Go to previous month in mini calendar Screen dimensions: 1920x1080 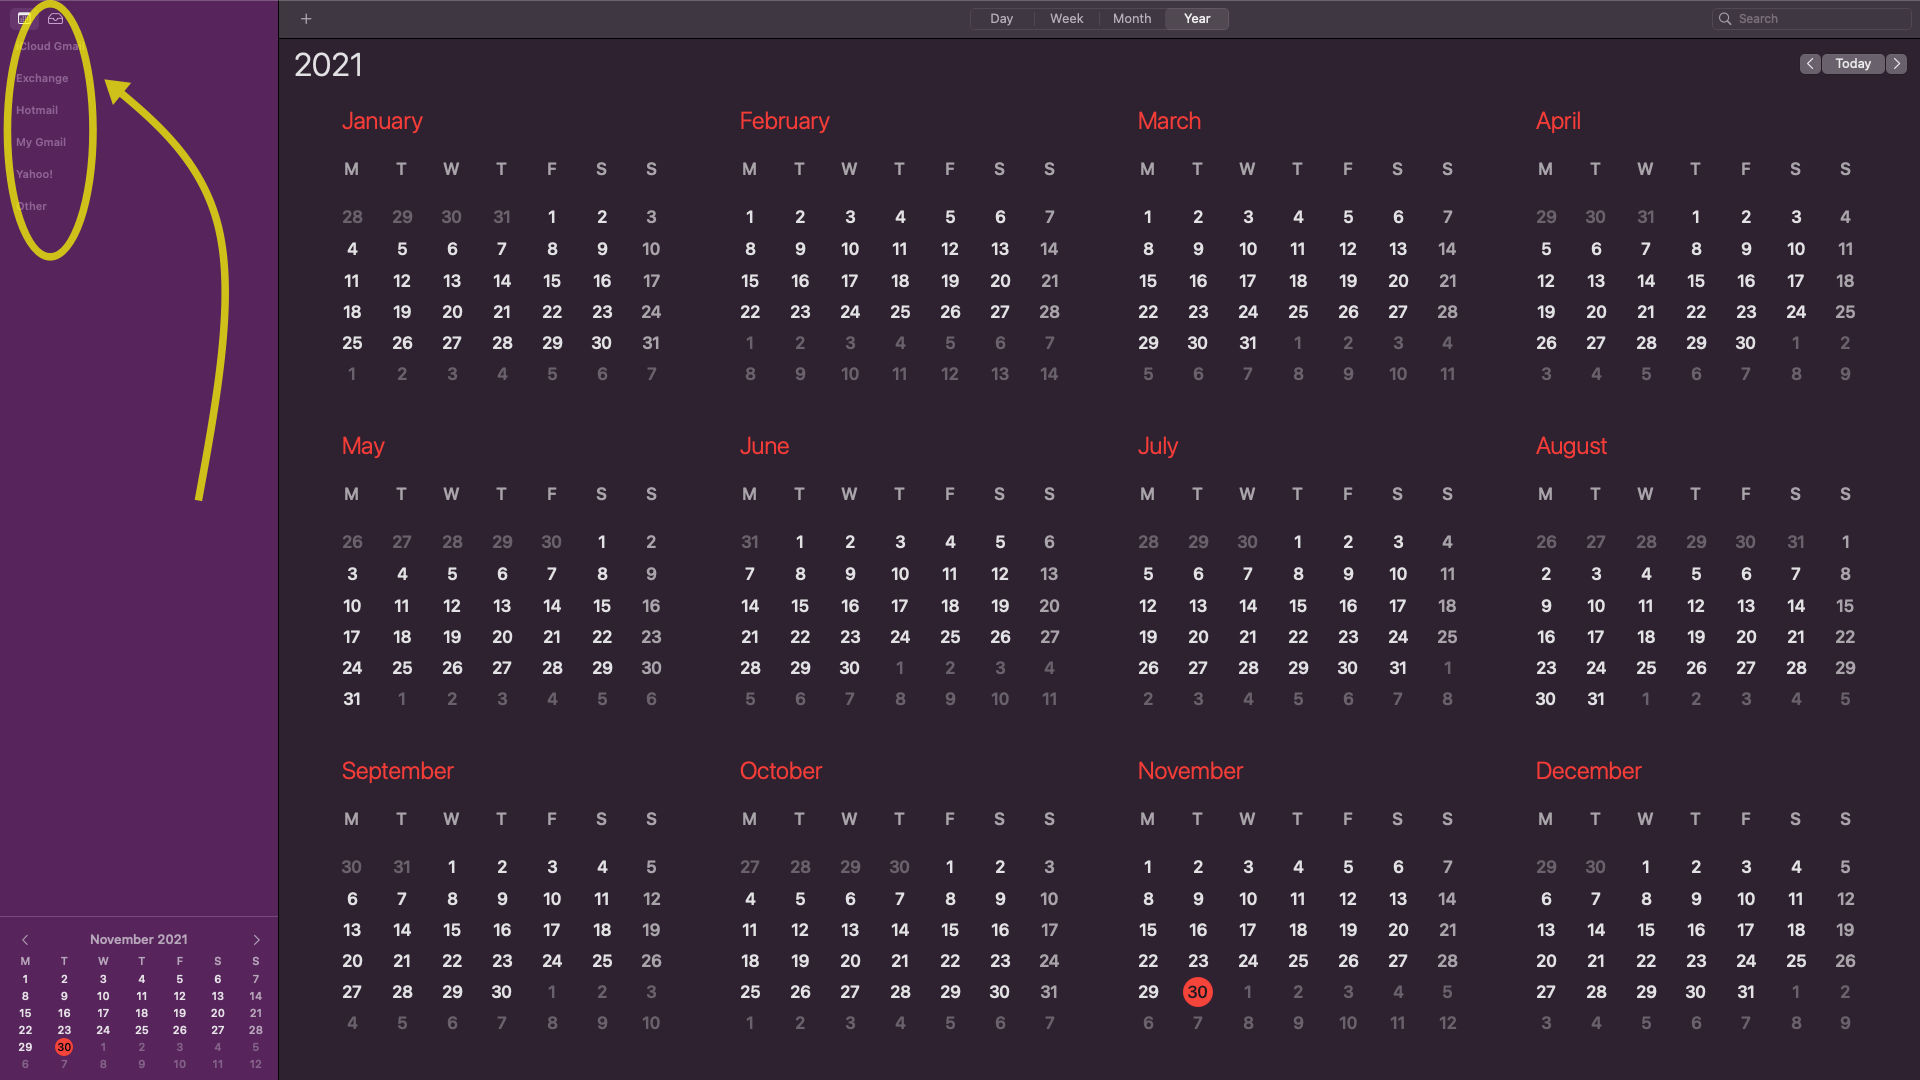pyautogui.click(x=25, y=940)
